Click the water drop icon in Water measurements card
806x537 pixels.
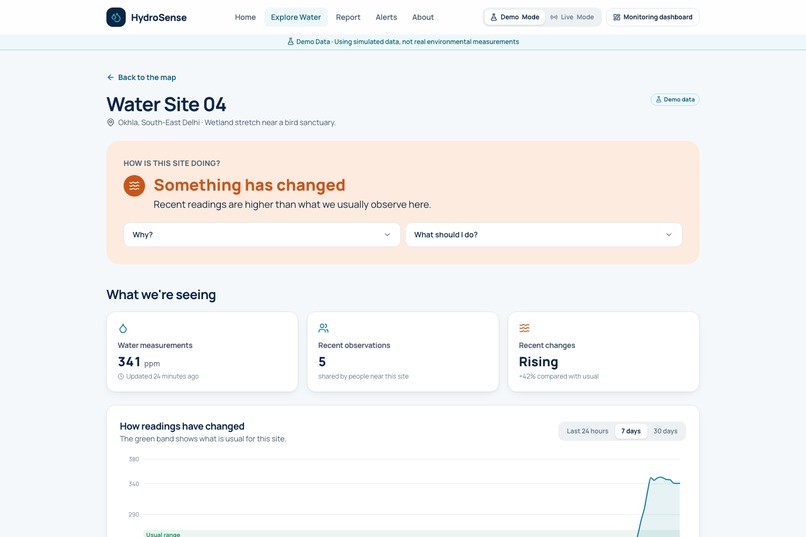(123, 328)
